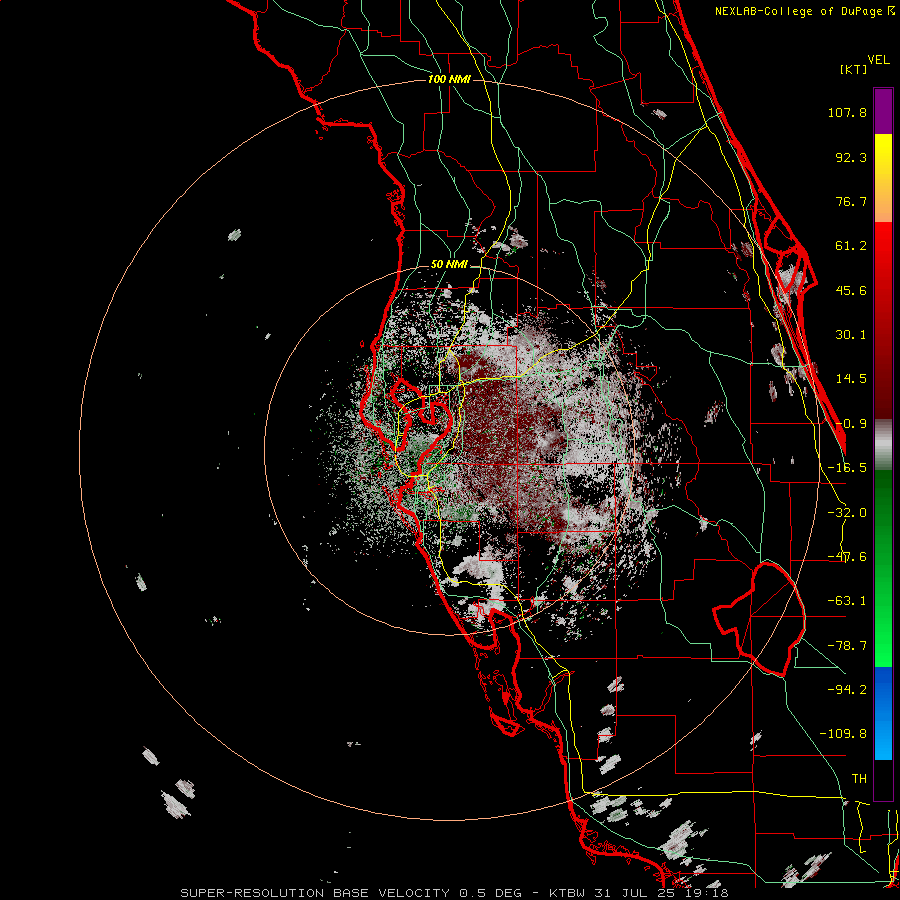Click the -94.2 velocity legend value
900x900 pixels.
(847, 689)
